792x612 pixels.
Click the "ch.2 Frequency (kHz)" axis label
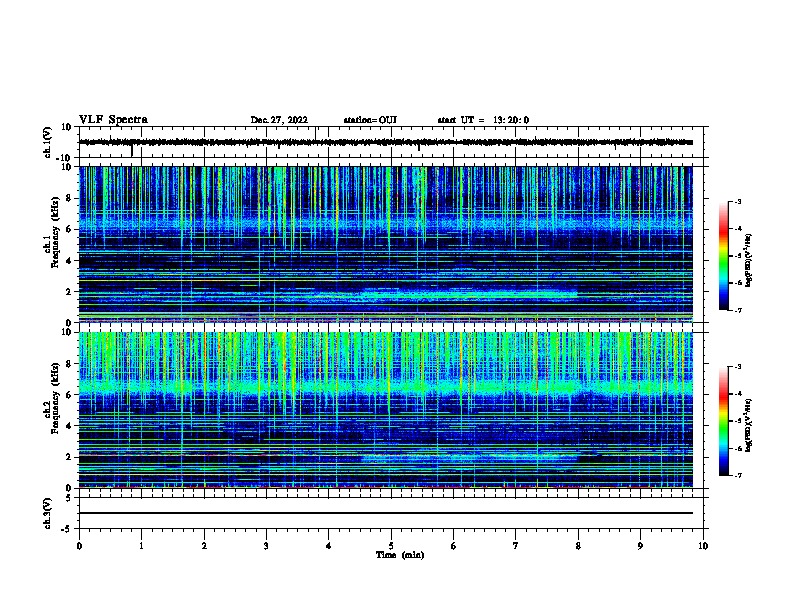52,399
